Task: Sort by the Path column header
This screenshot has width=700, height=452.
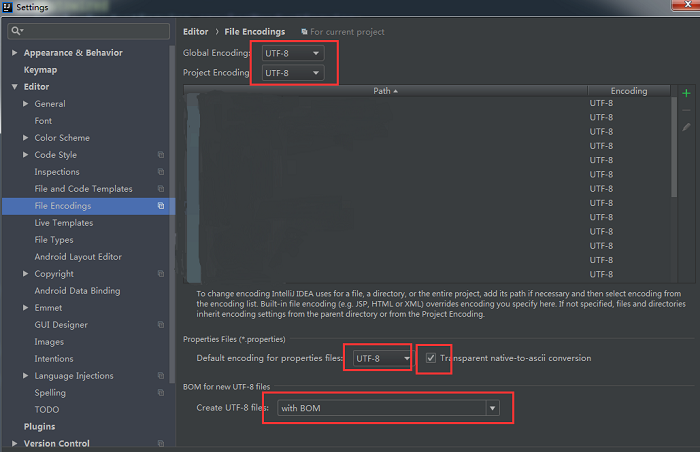Action: [x=385, y=91]
